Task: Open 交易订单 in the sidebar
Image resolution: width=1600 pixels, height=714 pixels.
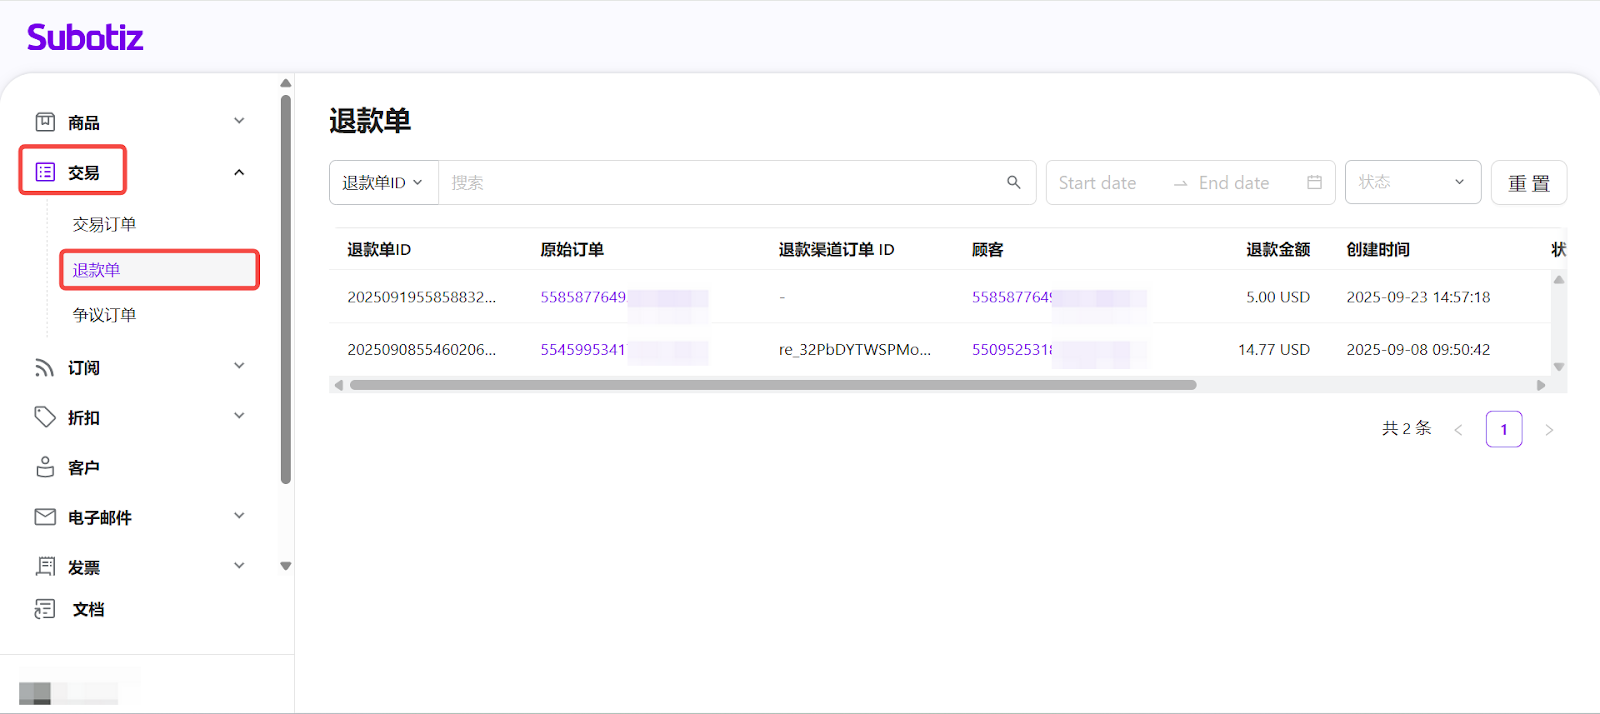Action: click(104, 224)
